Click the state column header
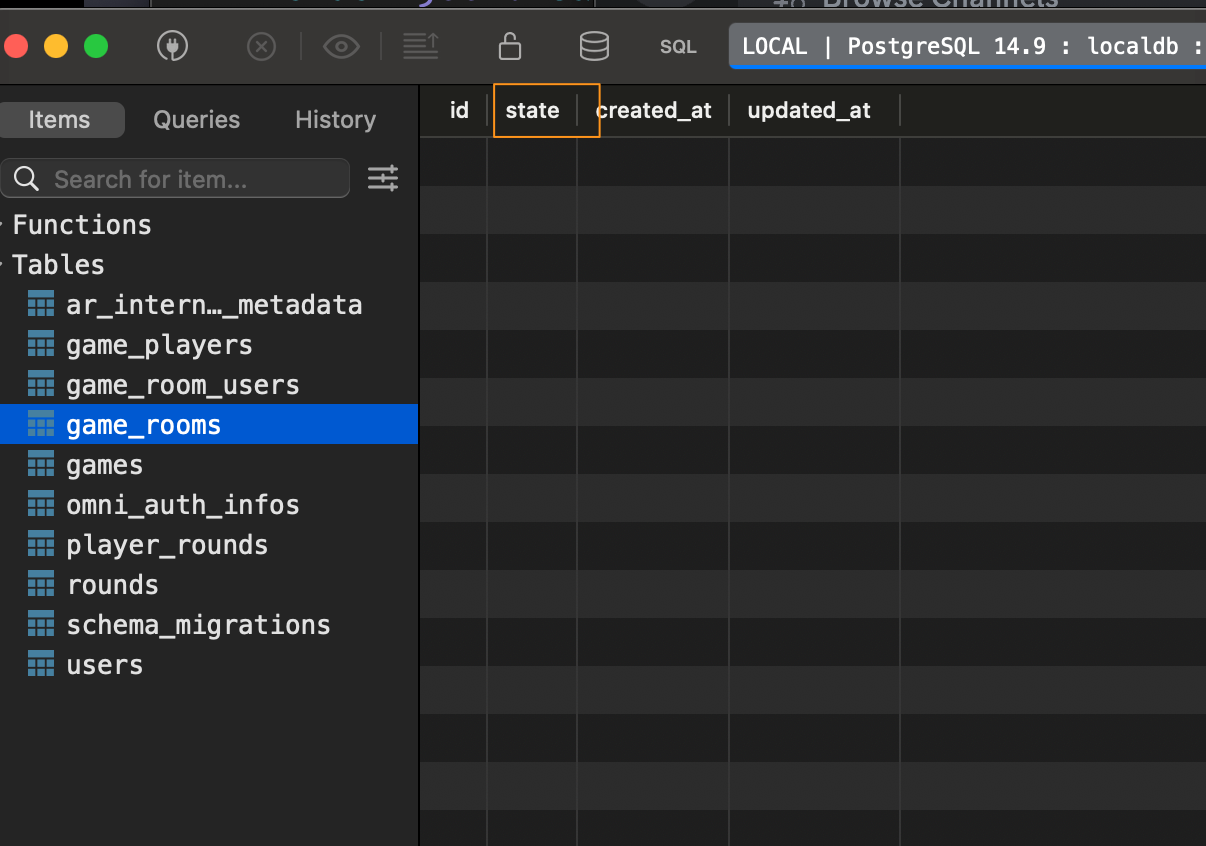1206x846 pixels. coord(532,111)
